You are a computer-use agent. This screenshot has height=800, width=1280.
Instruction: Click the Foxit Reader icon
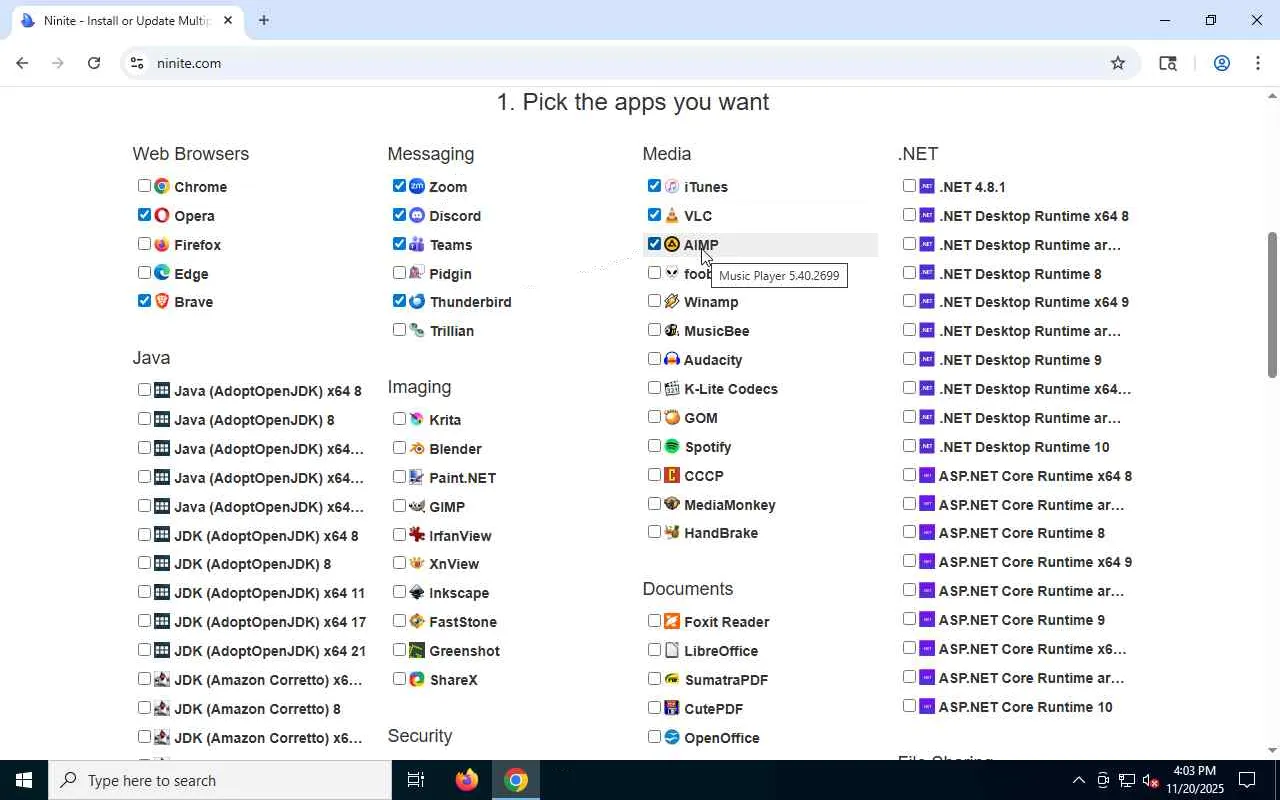[672, 621]
